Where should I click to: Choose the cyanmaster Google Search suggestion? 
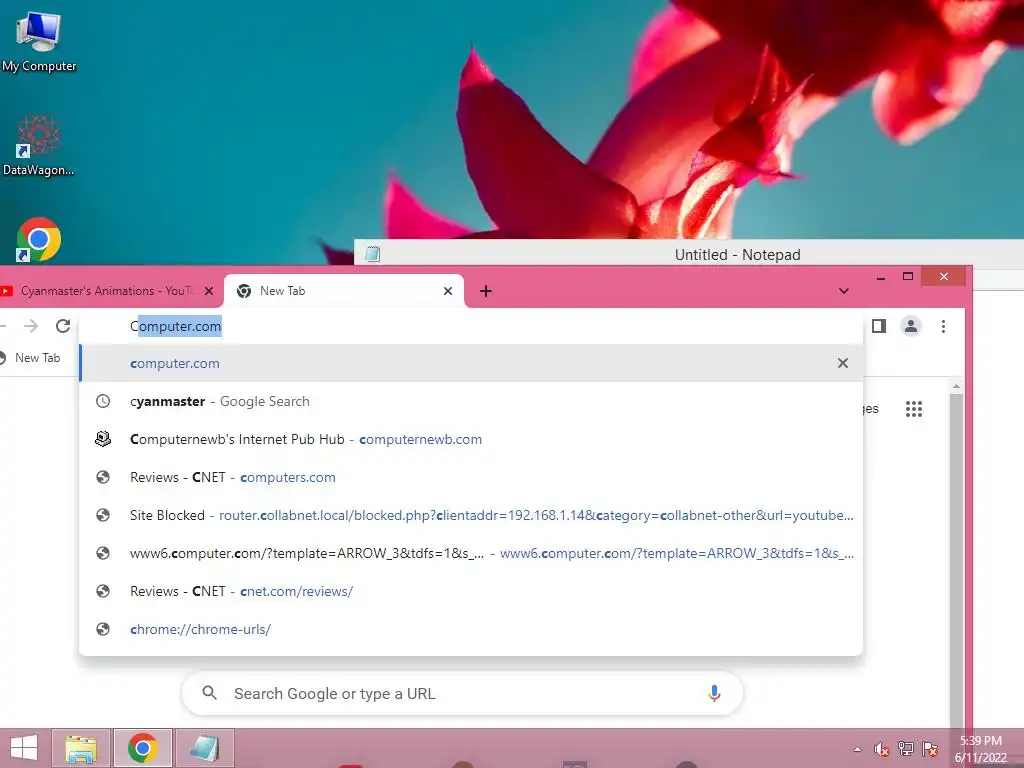coord(471,401)
